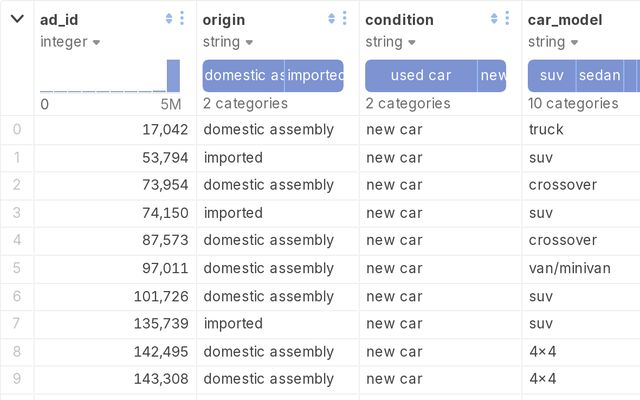The width and height of the screenshot is (640, 400).
Task: Open the car_model string type dropdown
Action: click(552, 42)
